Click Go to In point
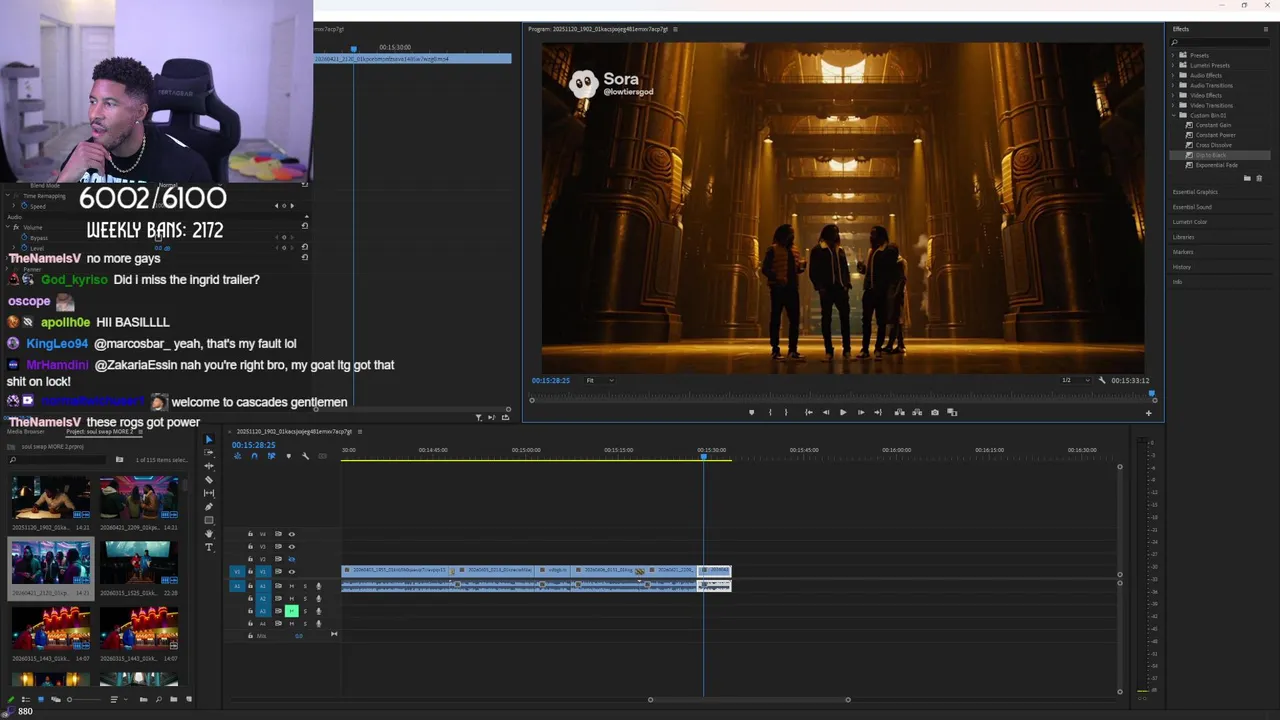This screenshot has width=1280, height=720. coord(809,412)
